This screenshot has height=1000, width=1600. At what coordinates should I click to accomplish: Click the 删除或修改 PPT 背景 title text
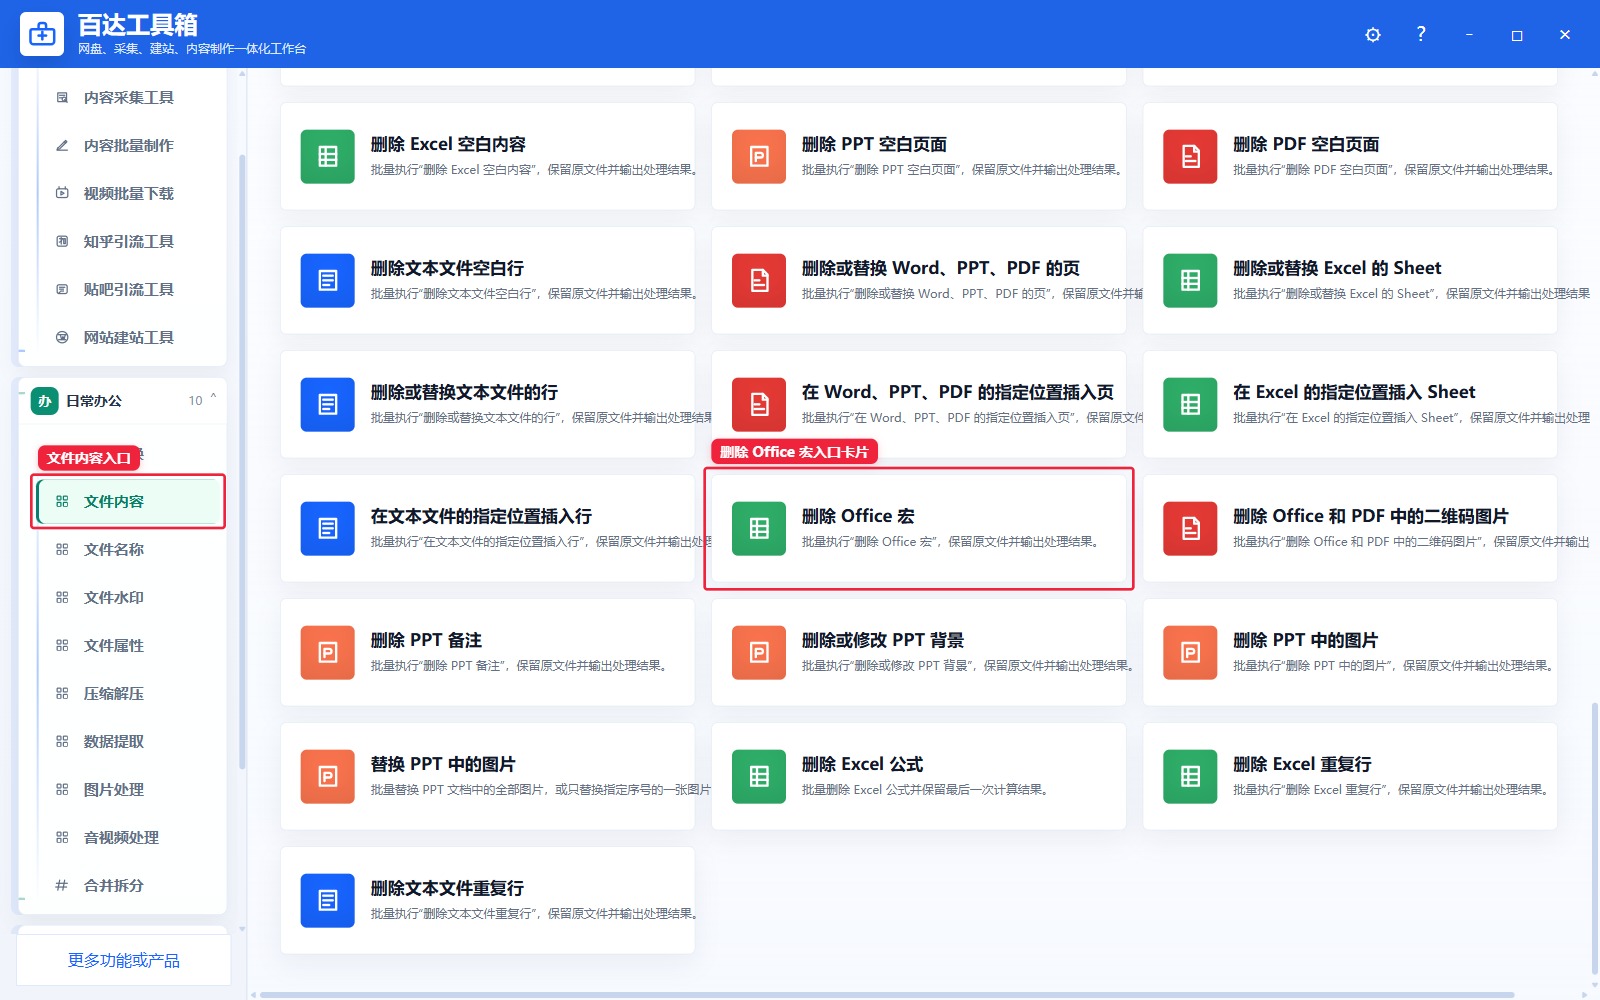coord(883,640)
